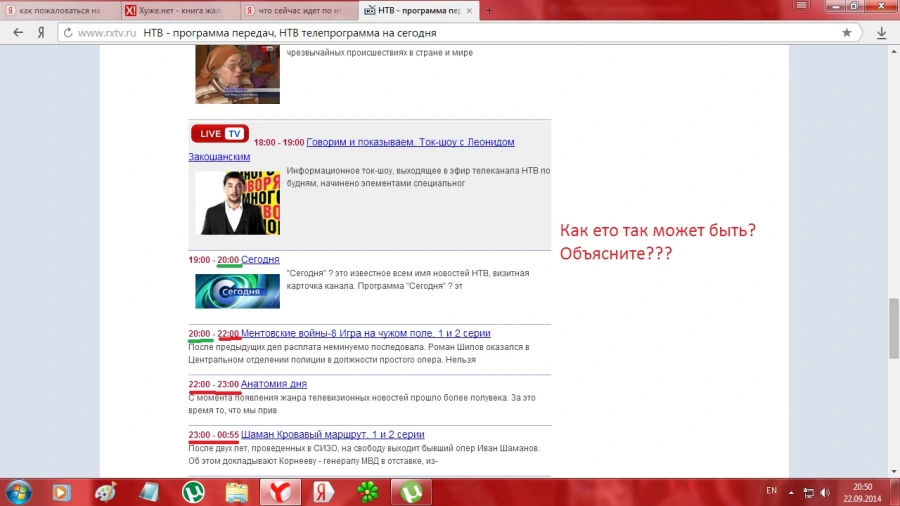Viewport: 900px width, 506px height.
Task: Switch to the 'как пожаловаться на' tab
Action: click(60, 10)
